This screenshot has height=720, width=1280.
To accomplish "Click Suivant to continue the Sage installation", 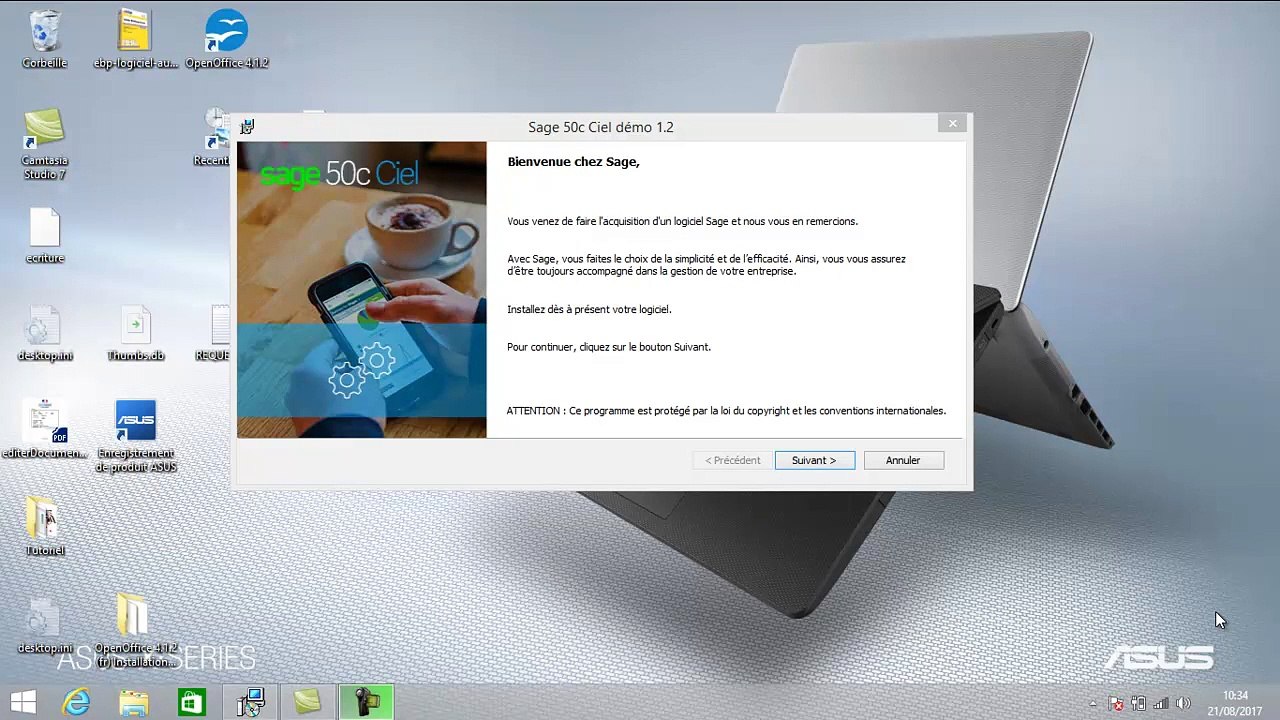I will tap(814, 460).
